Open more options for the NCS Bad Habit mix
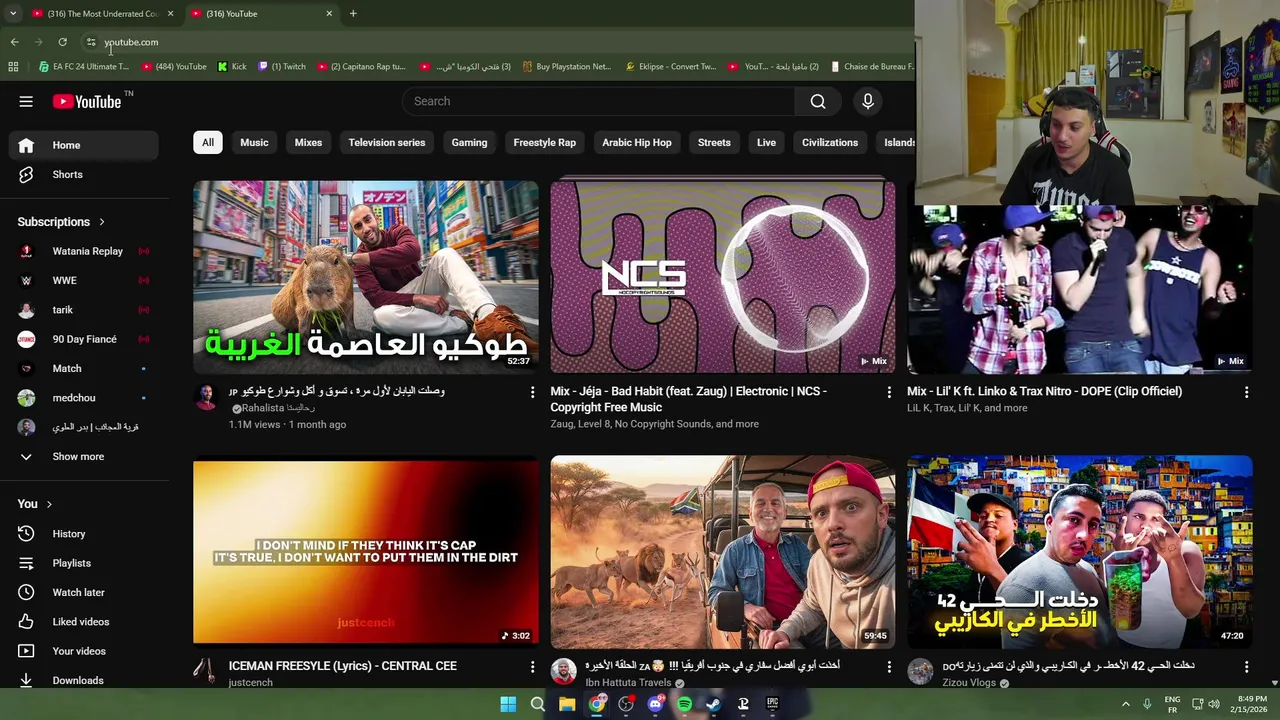Screen dimensions: 1280x720 pos(889,392)
